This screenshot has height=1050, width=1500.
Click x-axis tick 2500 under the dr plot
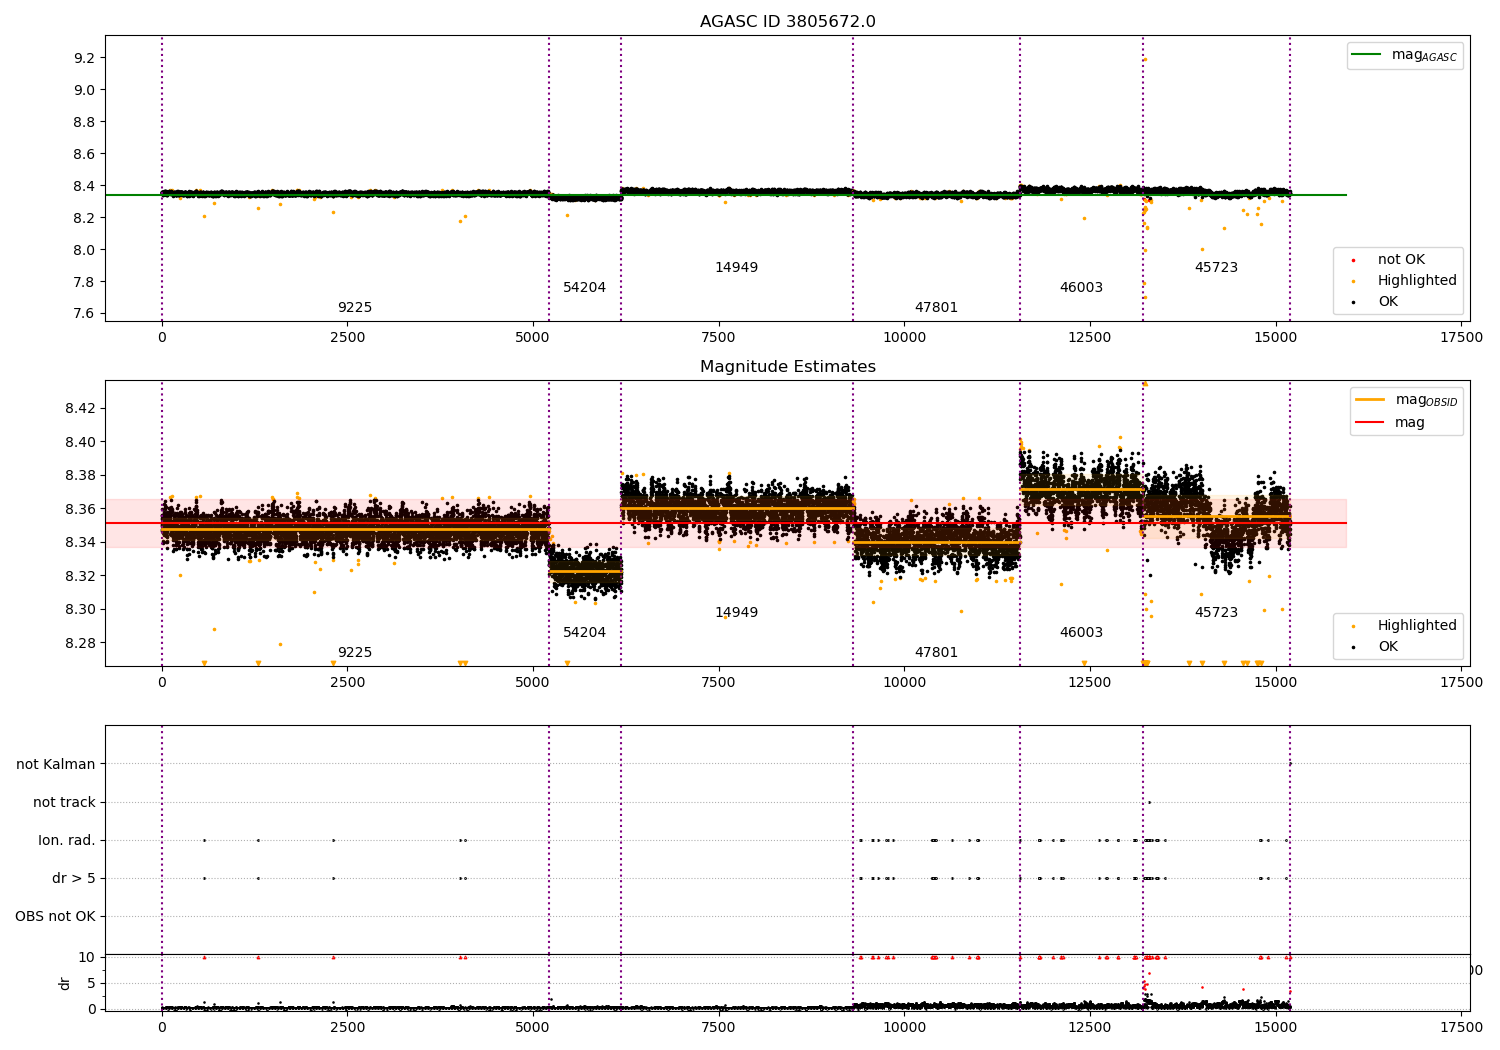tap(347, 1028)
